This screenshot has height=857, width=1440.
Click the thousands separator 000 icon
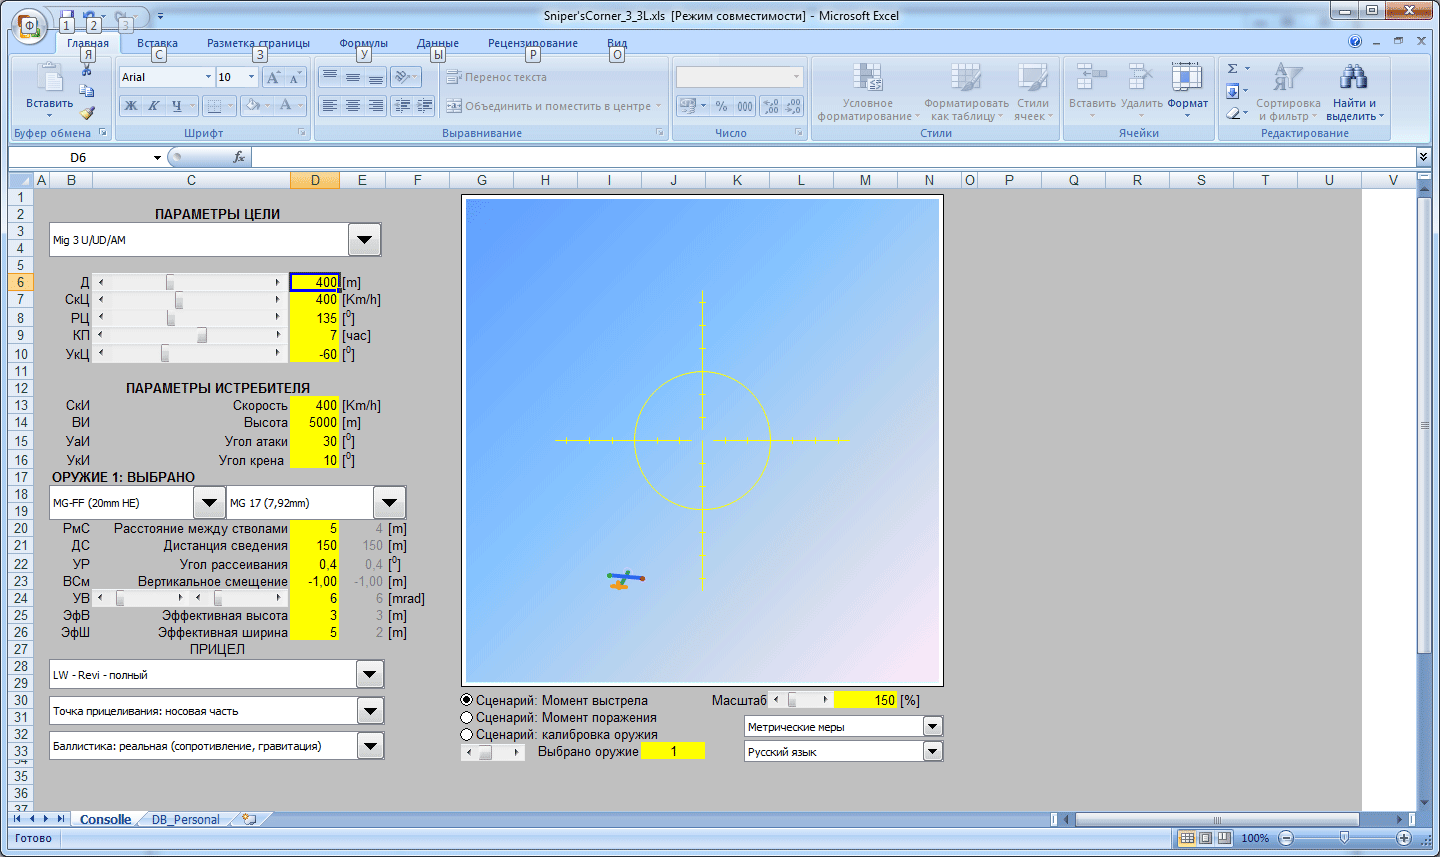(x=745, y=106)
